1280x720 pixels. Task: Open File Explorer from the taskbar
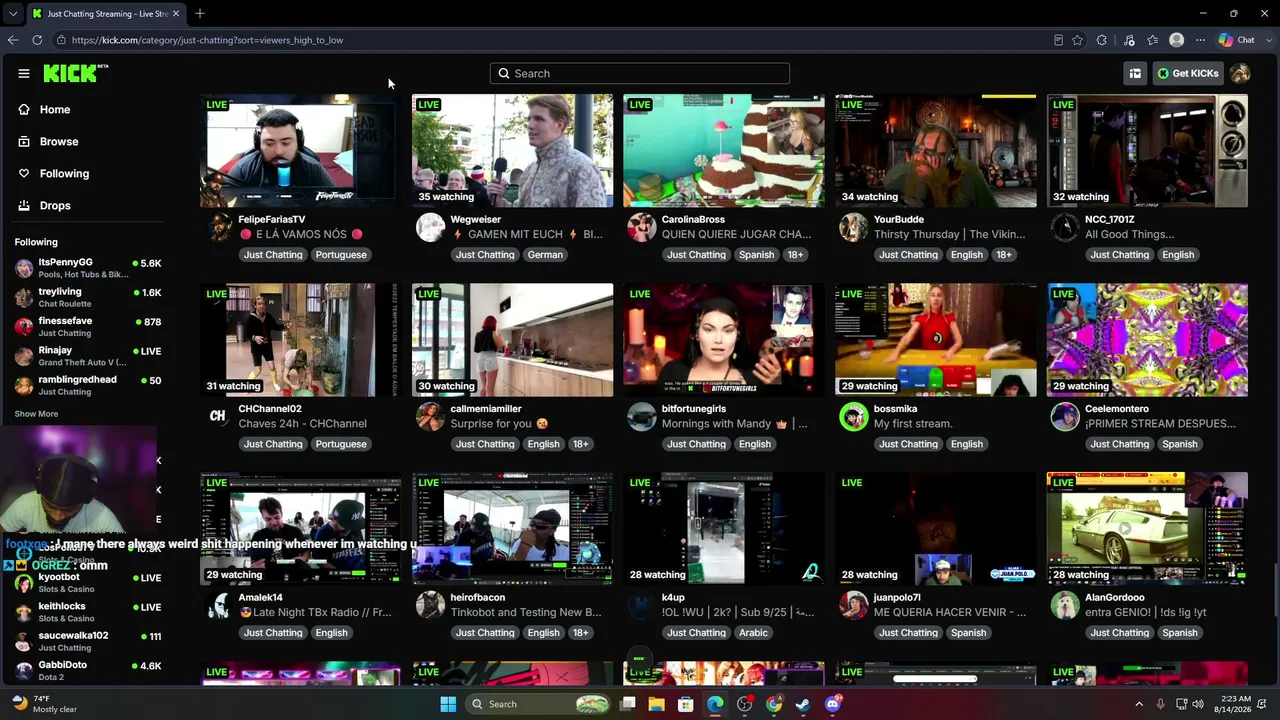pyautogui.click(x=656, y=704)
